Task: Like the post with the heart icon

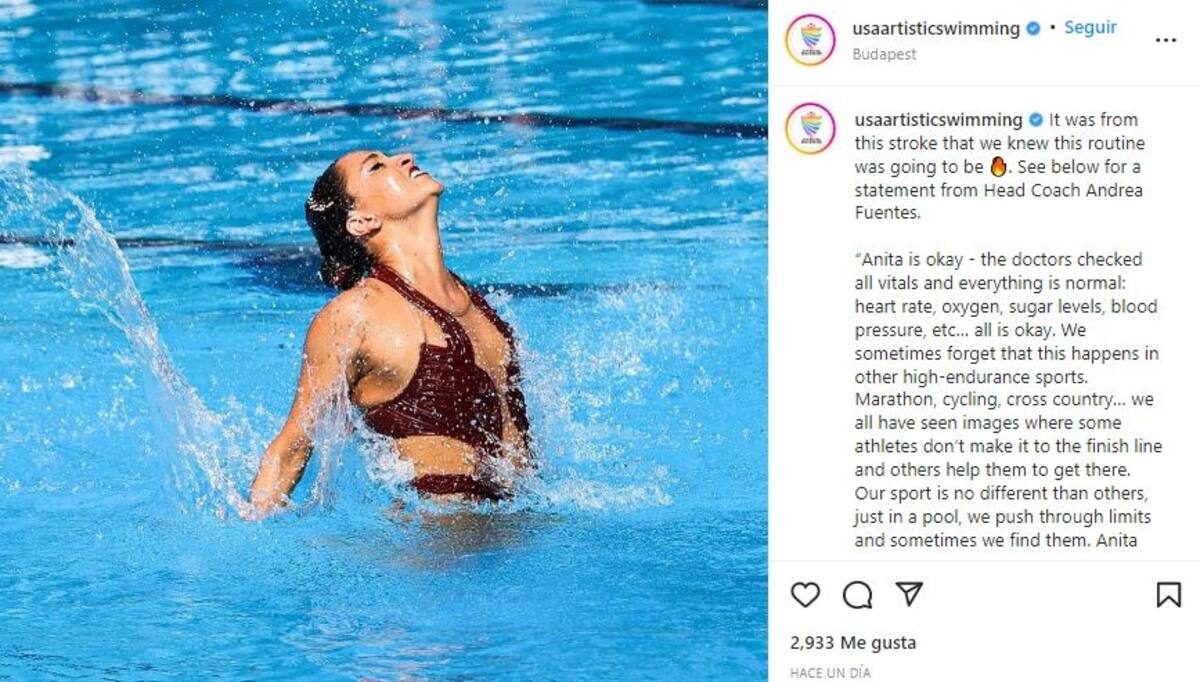Action: [805, 595]
